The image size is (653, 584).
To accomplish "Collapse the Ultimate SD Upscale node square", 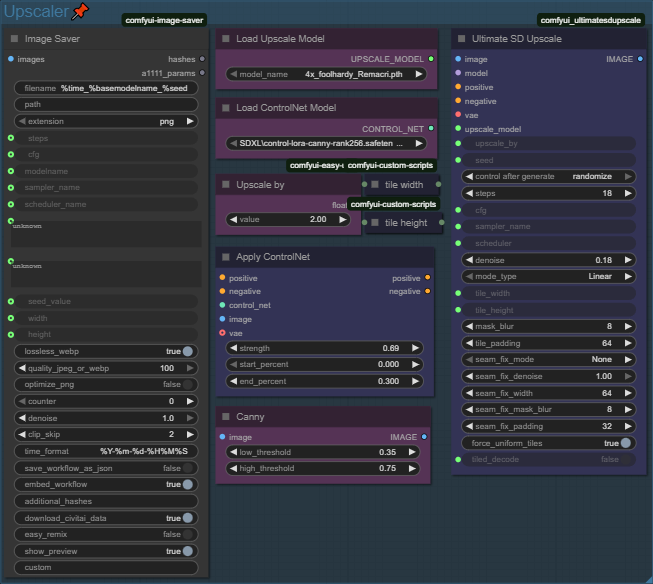I will pyautogui.click(x=461, y=39).
